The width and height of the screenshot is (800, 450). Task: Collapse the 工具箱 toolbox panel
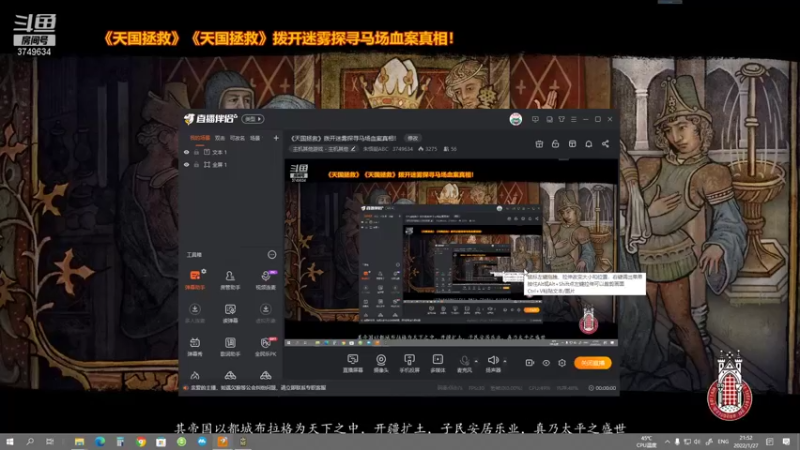pyautogui.click(x=272, y=255)
